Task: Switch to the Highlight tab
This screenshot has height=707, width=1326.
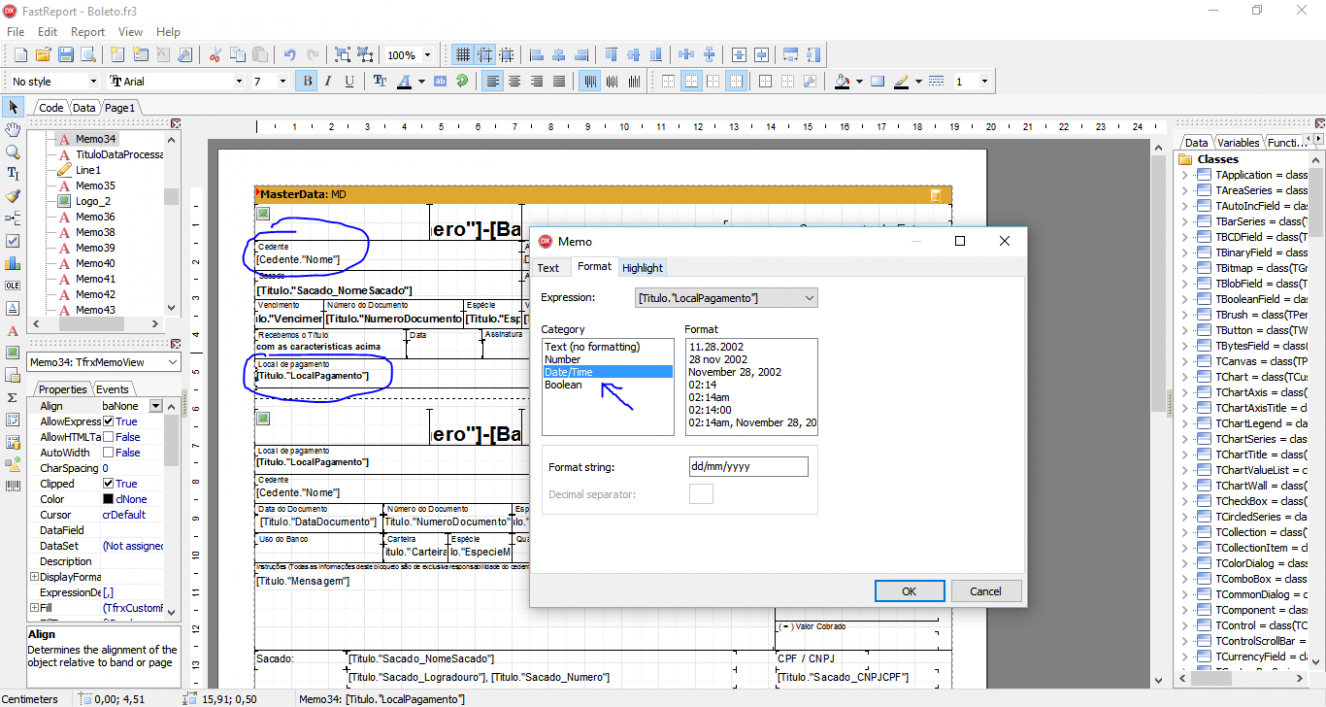Action: pos(642,268)
